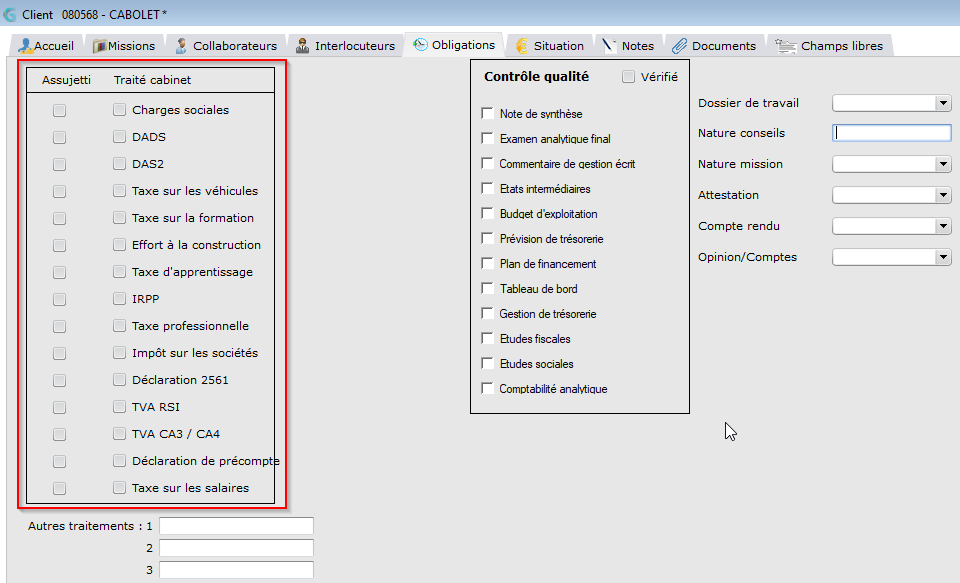Toggle Commentaire de gestion écrit checkbox
The height and width of the screenshot is (583, 960).
487,164
